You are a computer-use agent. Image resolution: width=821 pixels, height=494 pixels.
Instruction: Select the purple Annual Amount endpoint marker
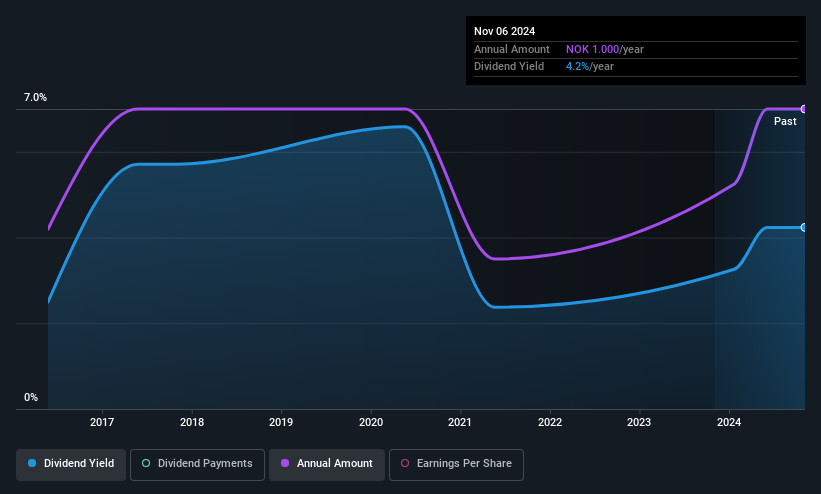(x=804, y=109)
